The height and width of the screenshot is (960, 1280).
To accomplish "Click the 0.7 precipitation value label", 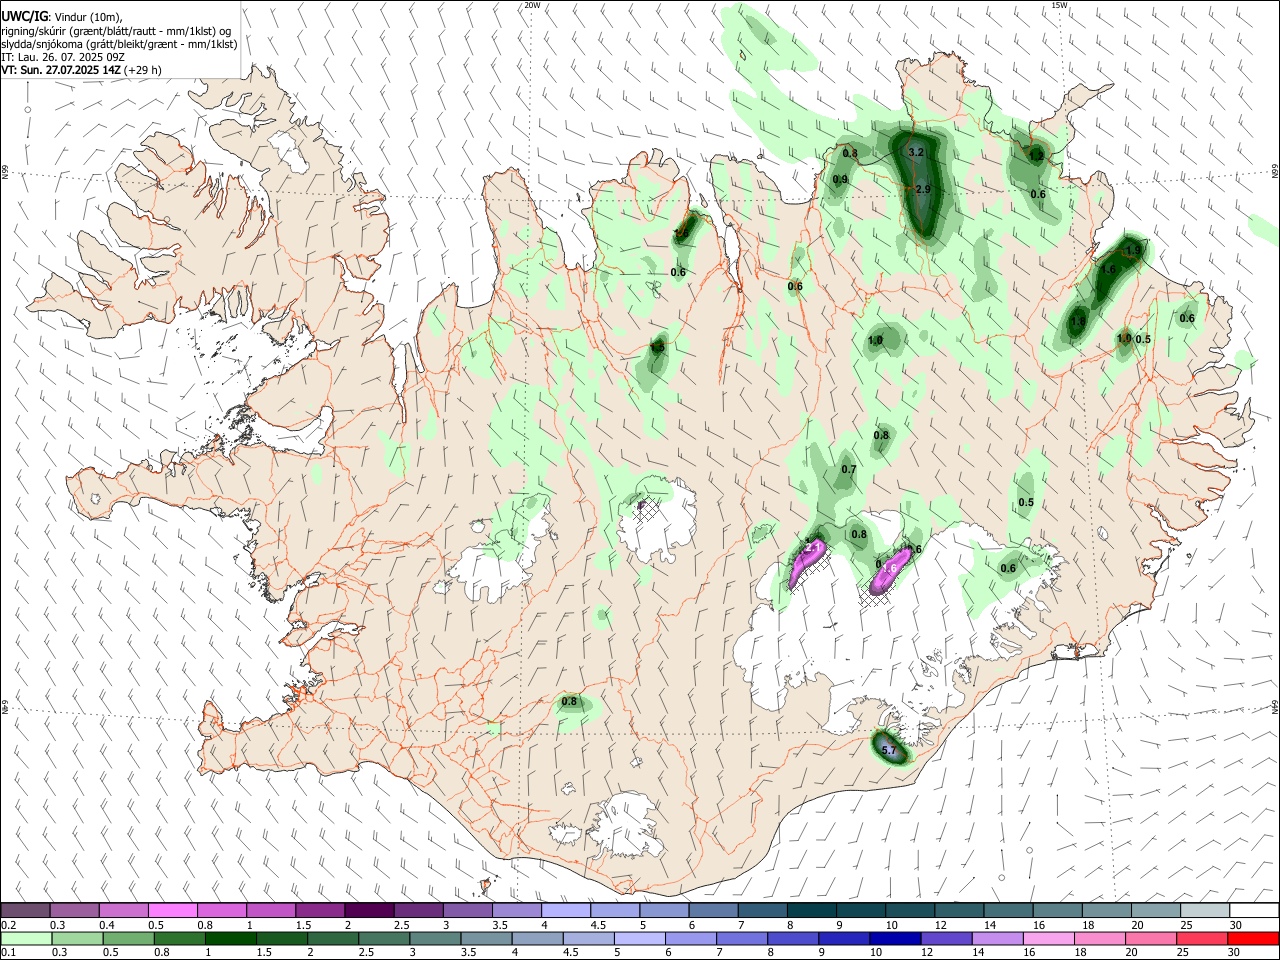I will click(849, 469).
